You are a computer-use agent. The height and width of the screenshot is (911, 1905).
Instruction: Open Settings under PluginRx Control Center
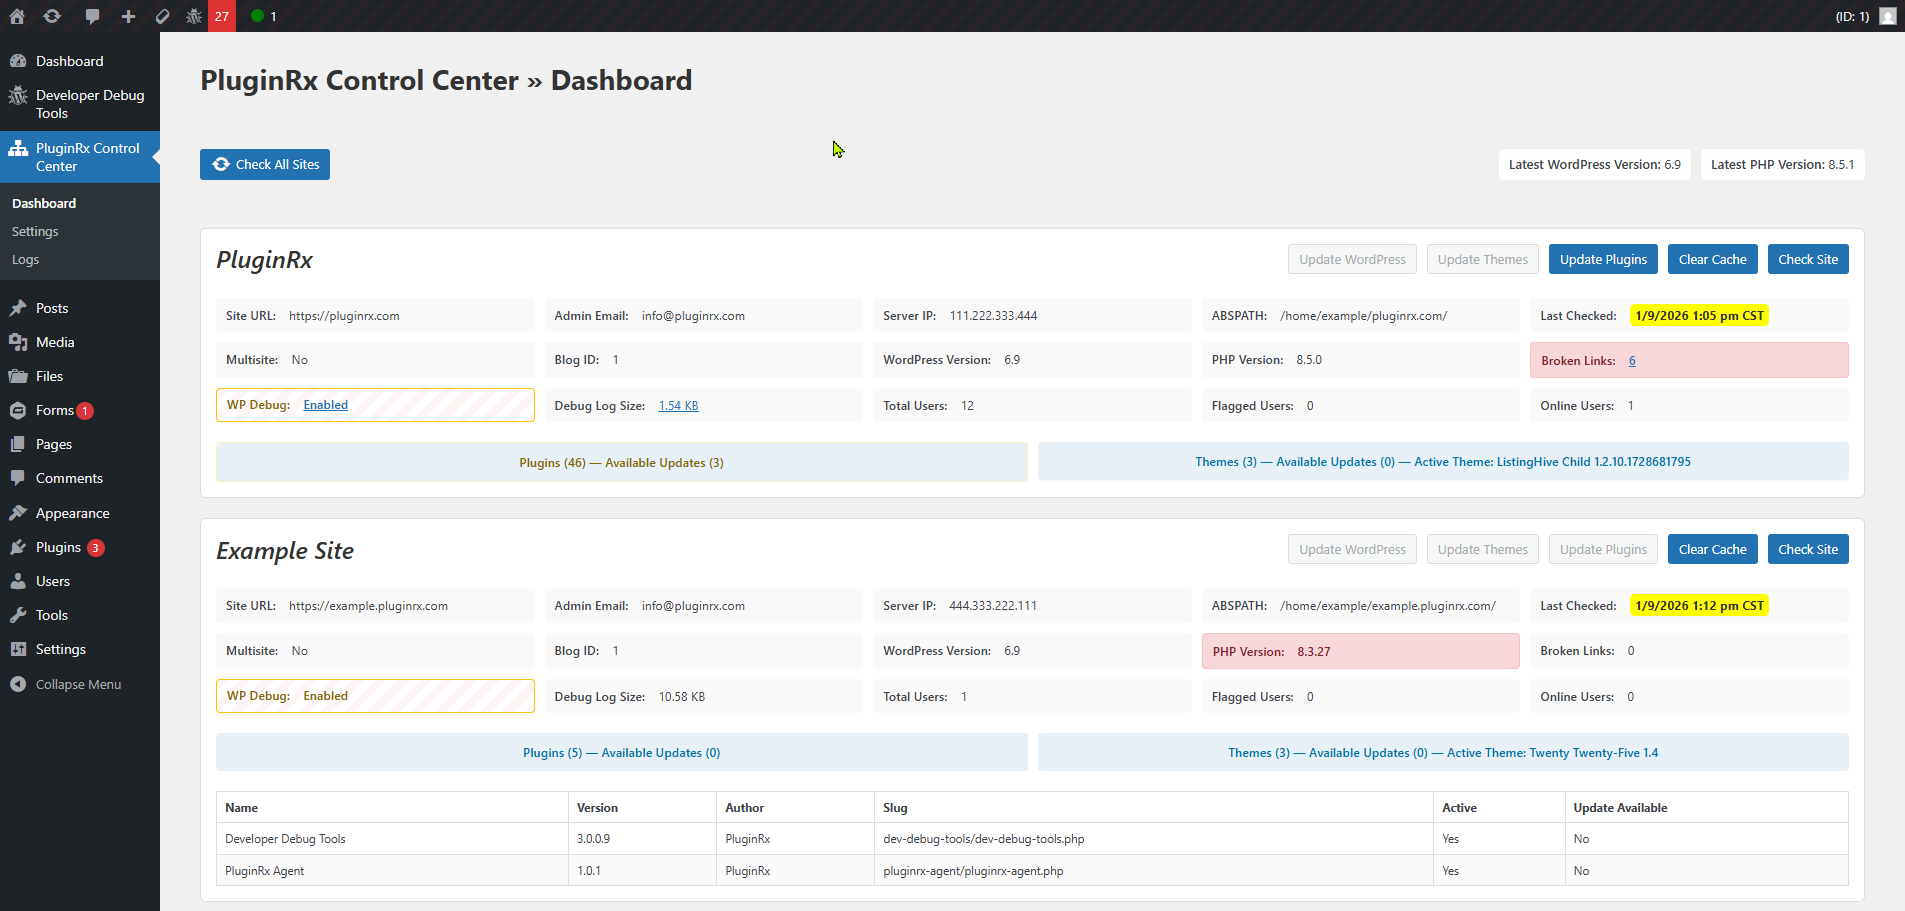35,231
